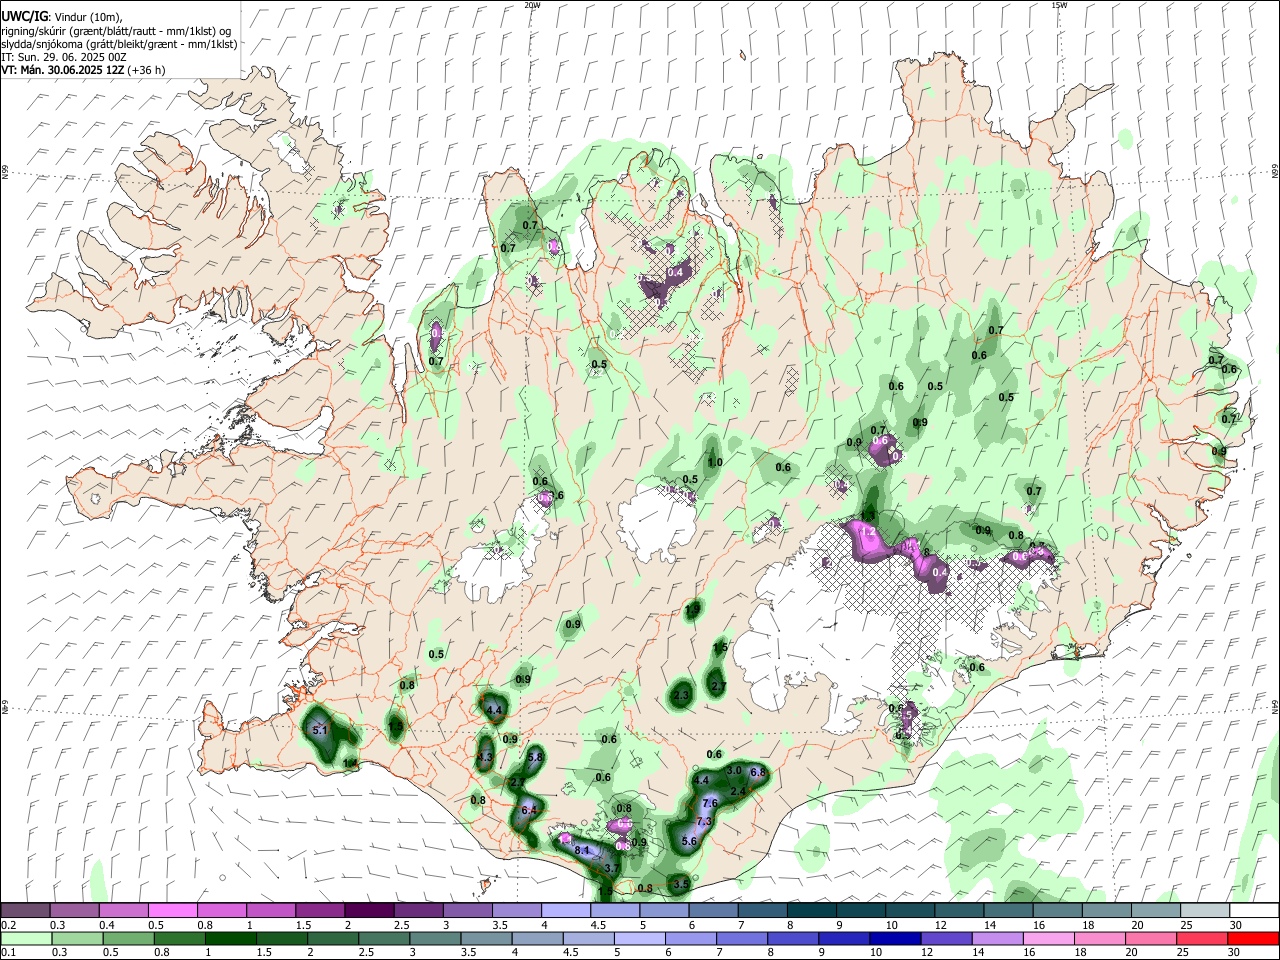Click the 2.3 precipitation value
Image resolution: width=1280 pixels, height=960 pixels.
[682, 695]
